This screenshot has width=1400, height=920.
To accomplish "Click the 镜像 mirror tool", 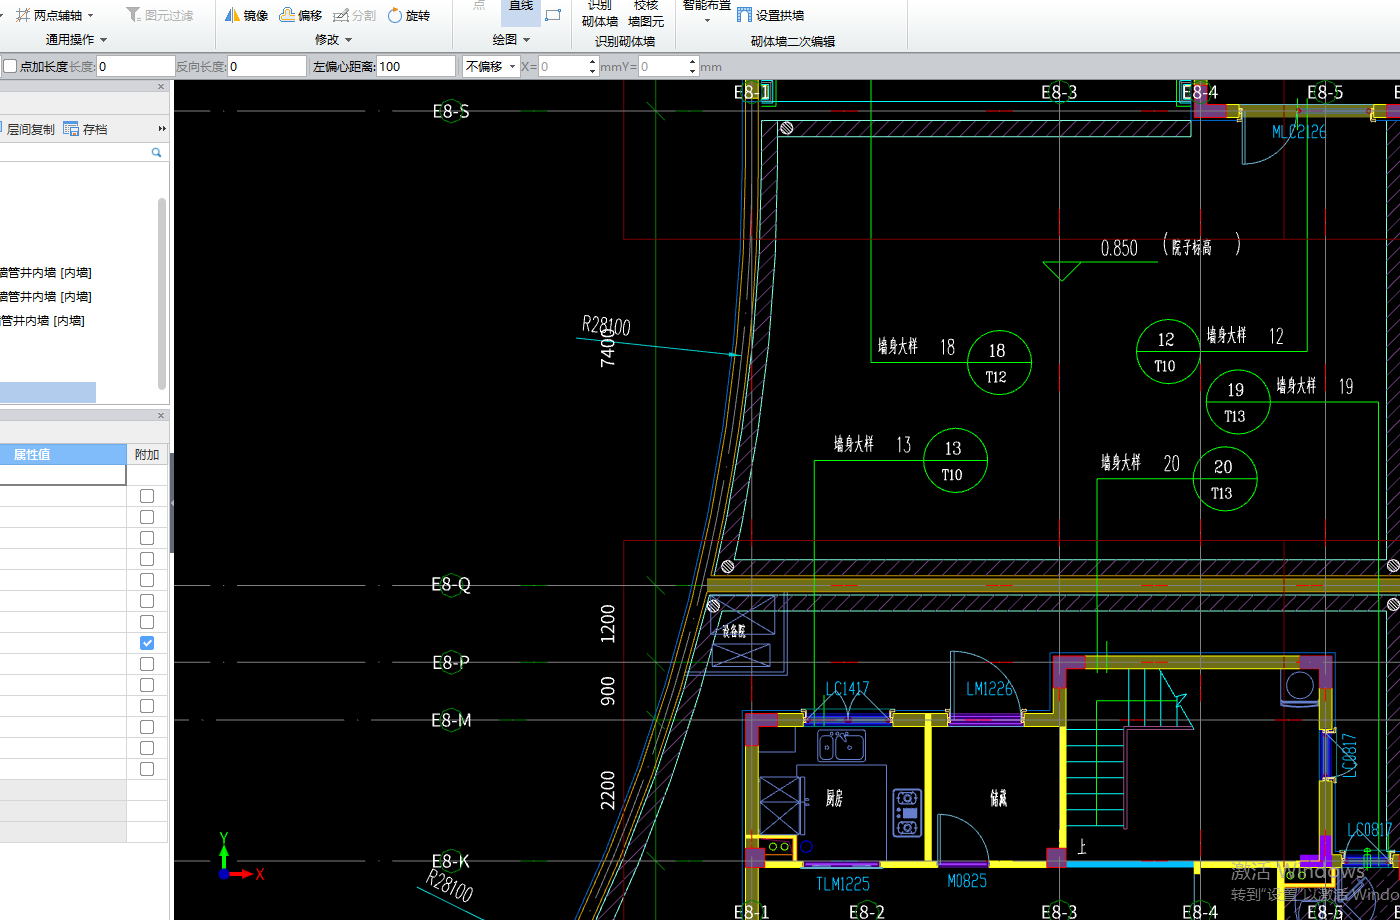I will [247, 15].
